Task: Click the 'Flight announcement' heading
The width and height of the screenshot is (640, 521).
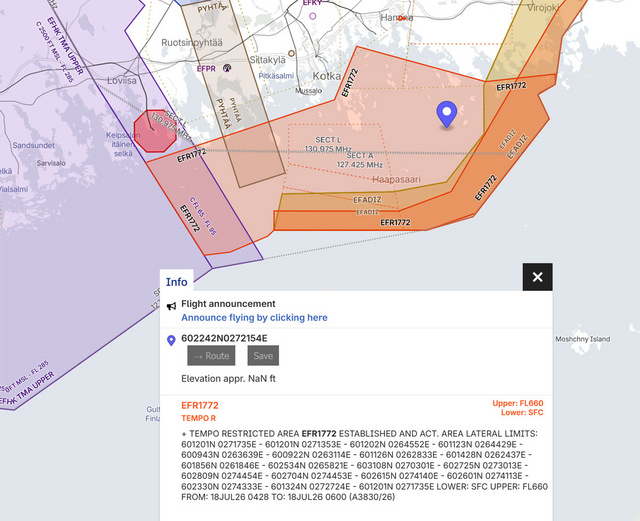Action: (228, 304)
